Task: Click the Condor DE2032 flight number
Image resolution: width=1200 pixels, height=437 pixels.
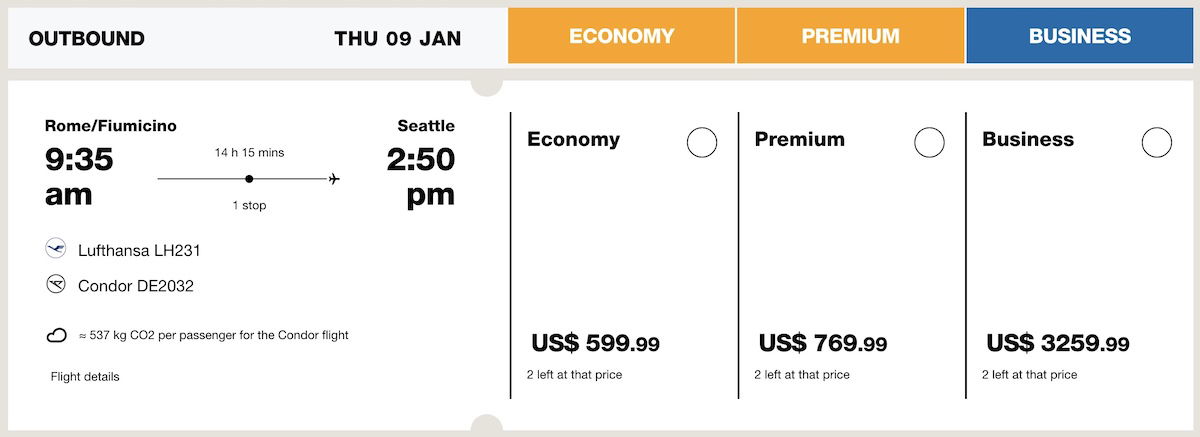Action: coord(136,286)
